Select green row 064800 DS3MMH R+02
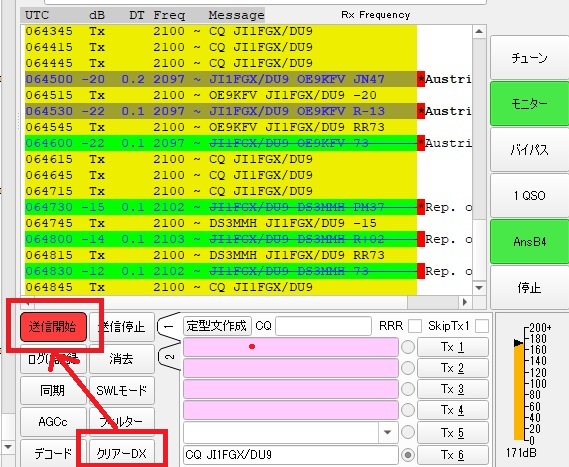The image size is (569, 467). pos(221,239)
